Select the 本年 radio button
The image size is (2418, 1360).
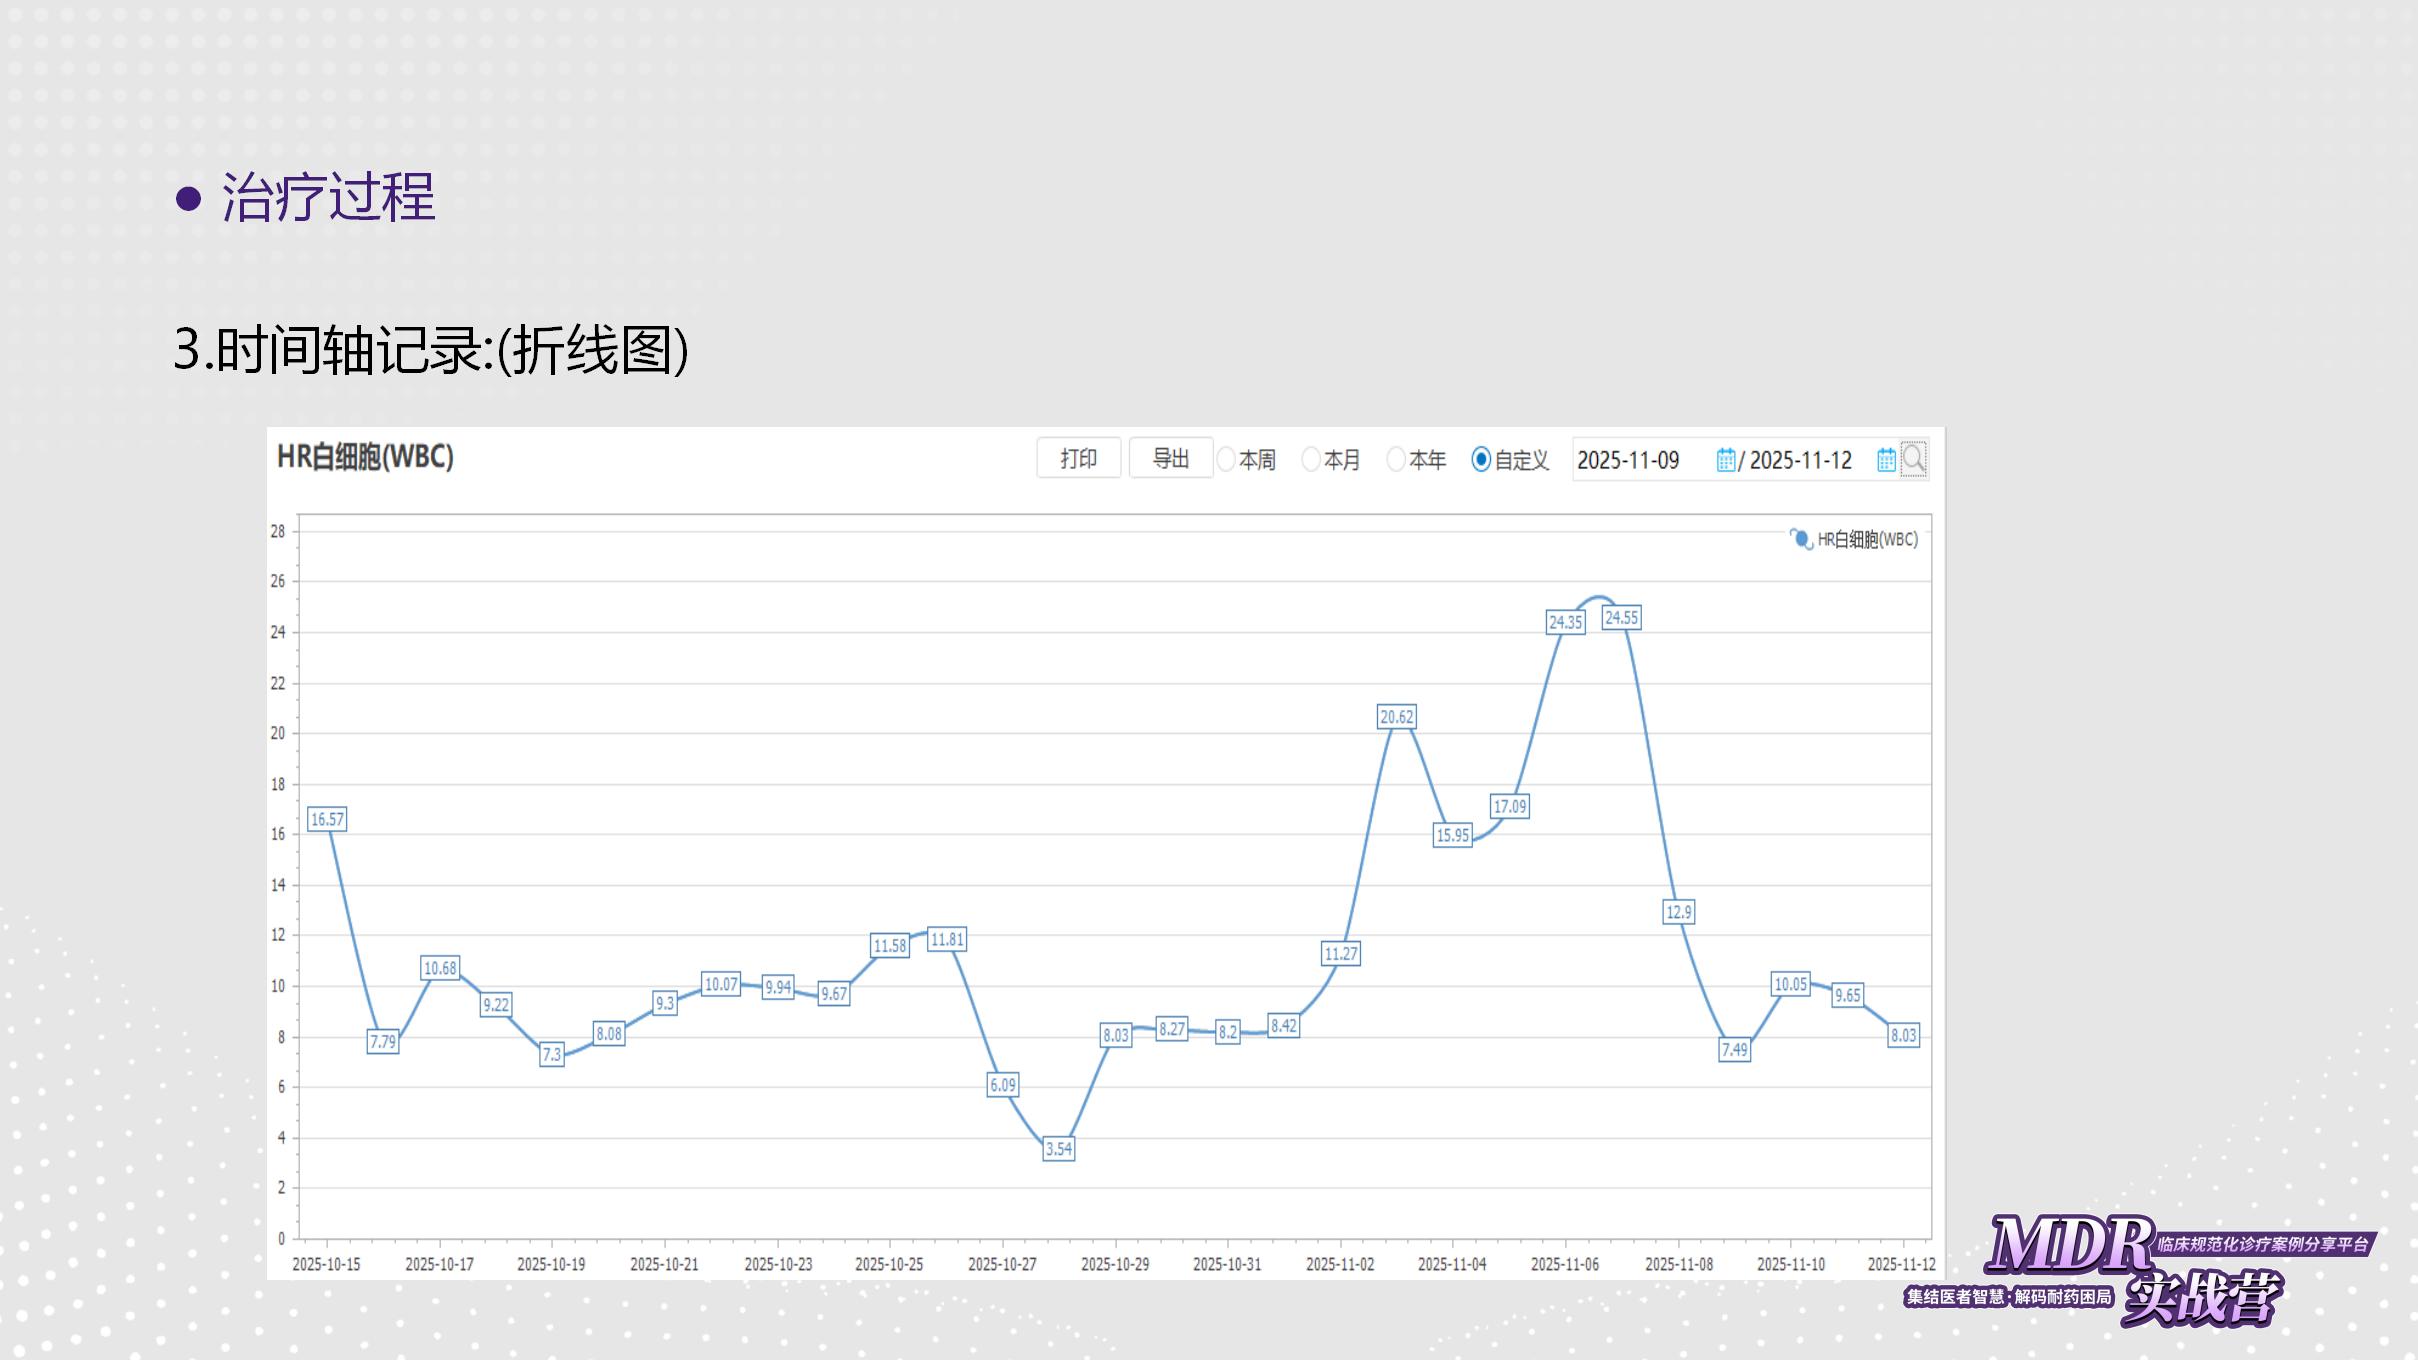1396,460
